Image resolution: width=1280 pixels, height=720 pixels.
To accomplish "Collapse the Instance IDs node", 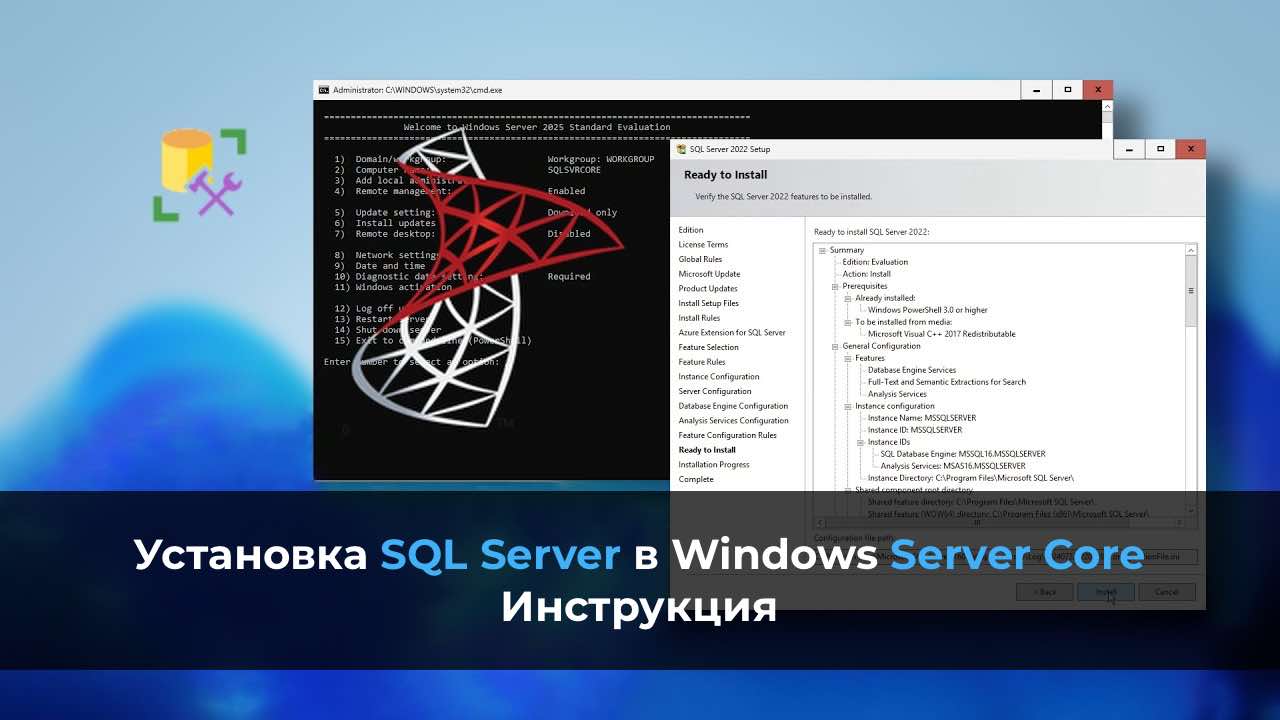I will tap(860, 442).
